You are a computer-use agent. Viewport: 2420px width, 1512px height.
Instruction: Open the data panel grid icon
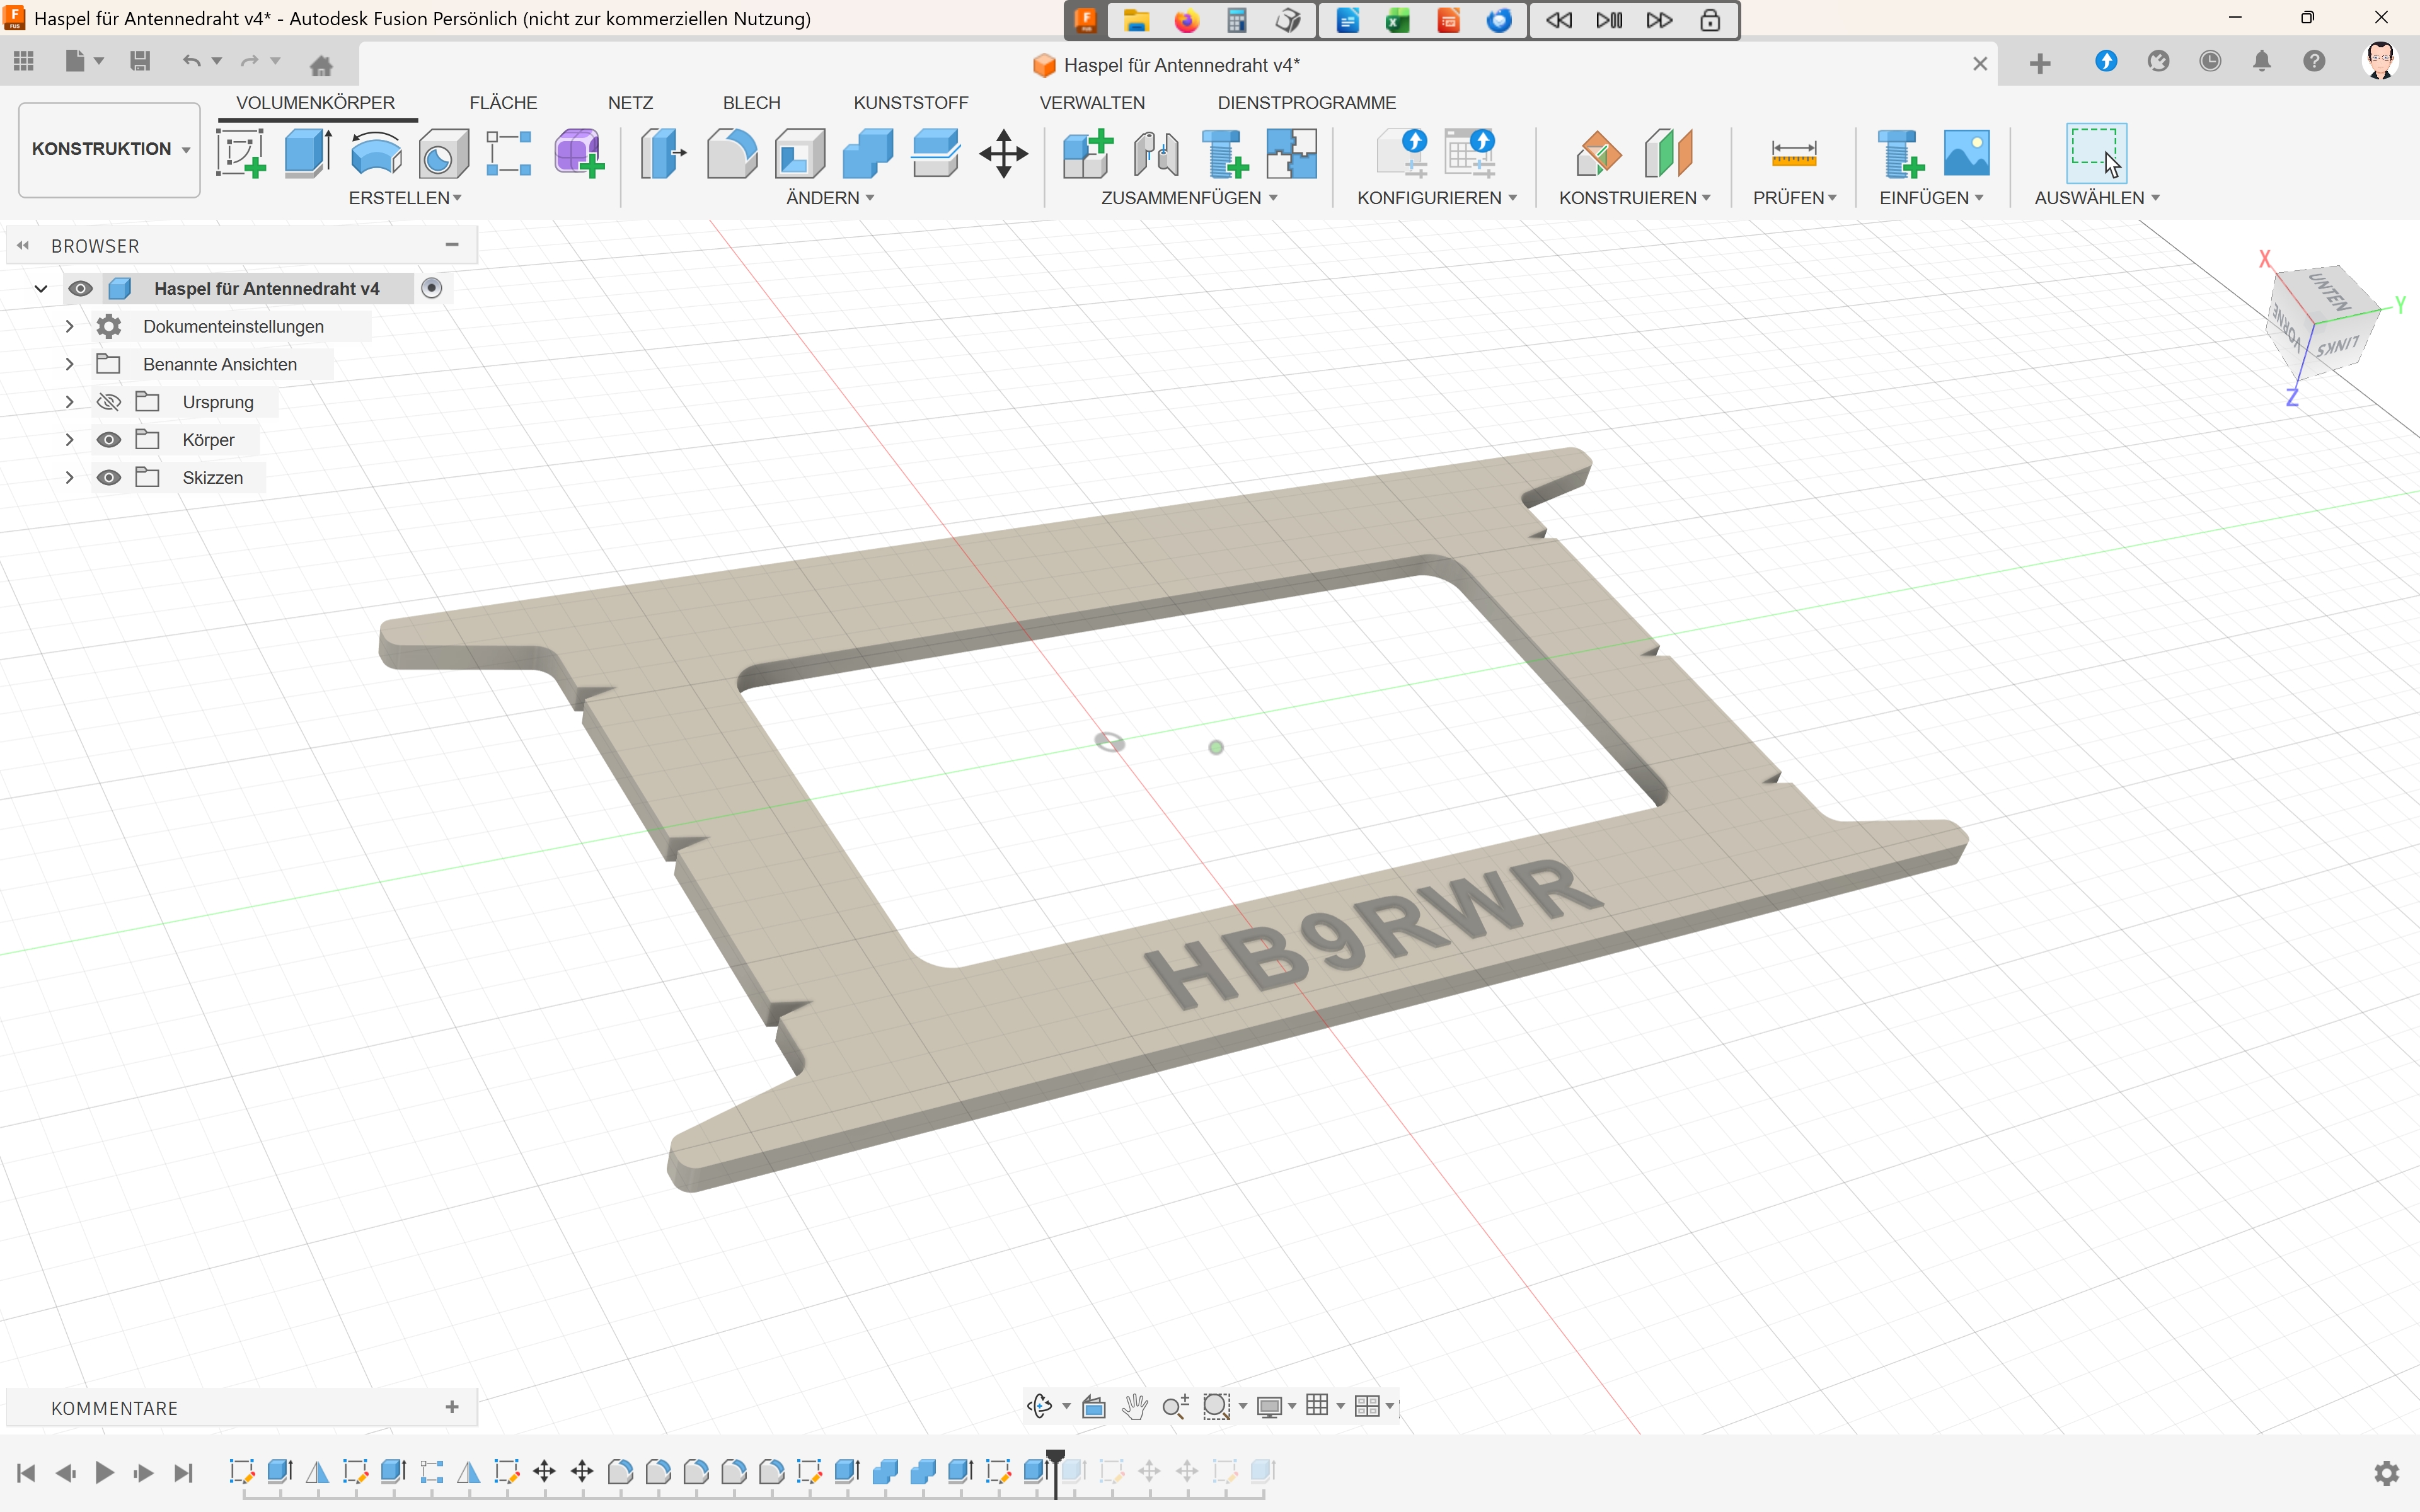24,62
